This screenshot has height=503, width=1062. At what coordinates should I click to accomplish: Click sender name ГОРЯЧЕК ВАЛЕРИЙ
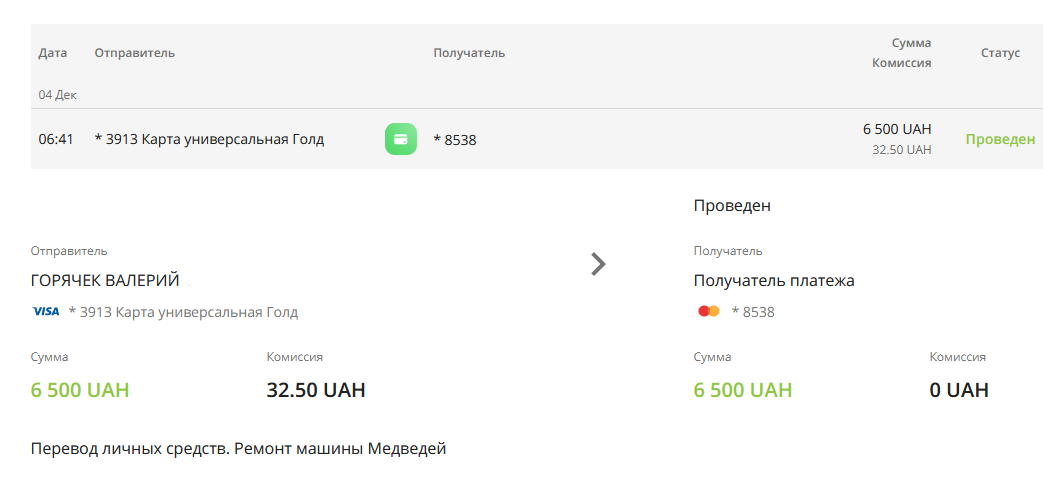click(x=105, y=280)
